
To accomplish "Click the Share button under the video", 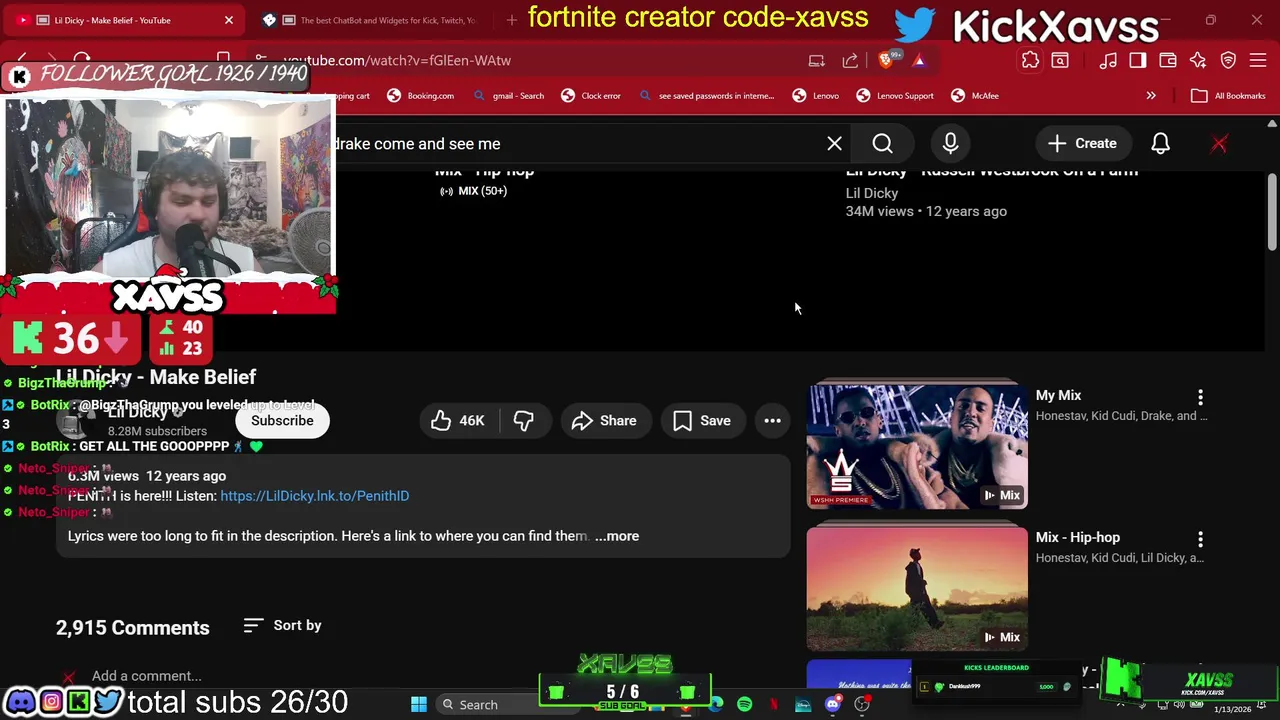I will coord(604,421).
